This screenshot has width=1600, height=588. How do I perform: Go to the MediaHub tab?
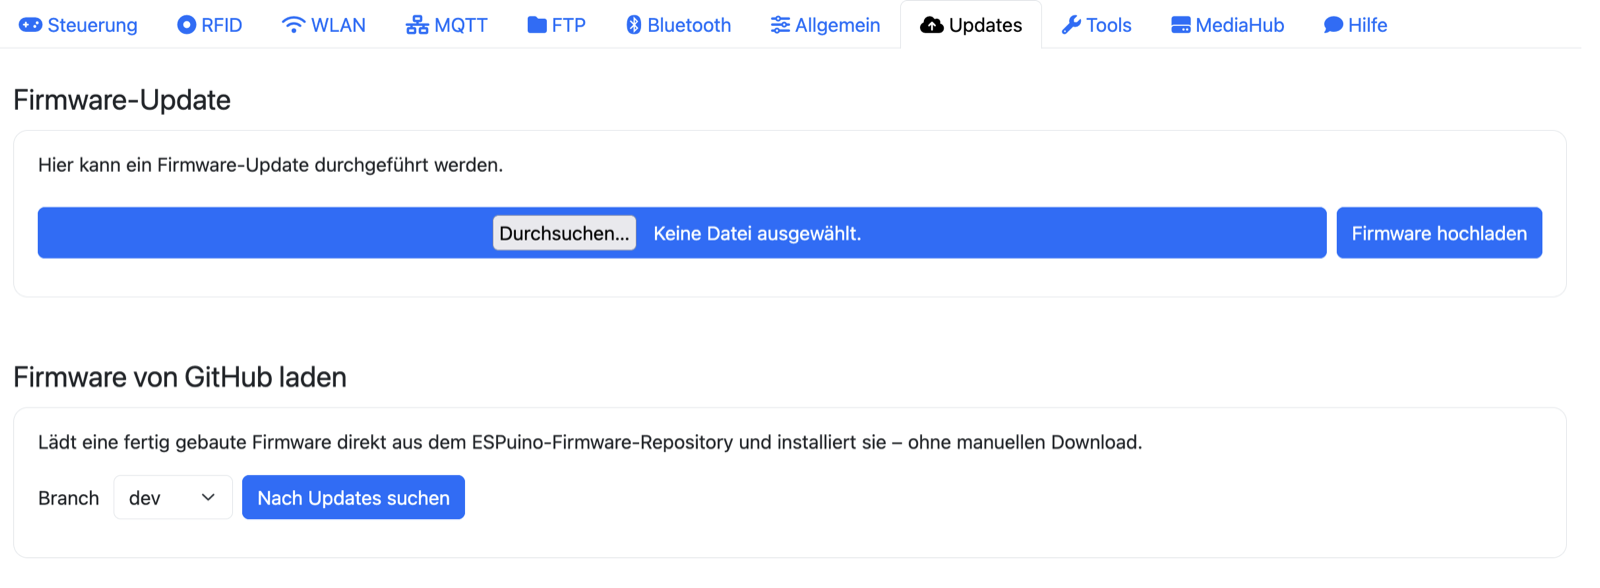(x=1228, y=25)
